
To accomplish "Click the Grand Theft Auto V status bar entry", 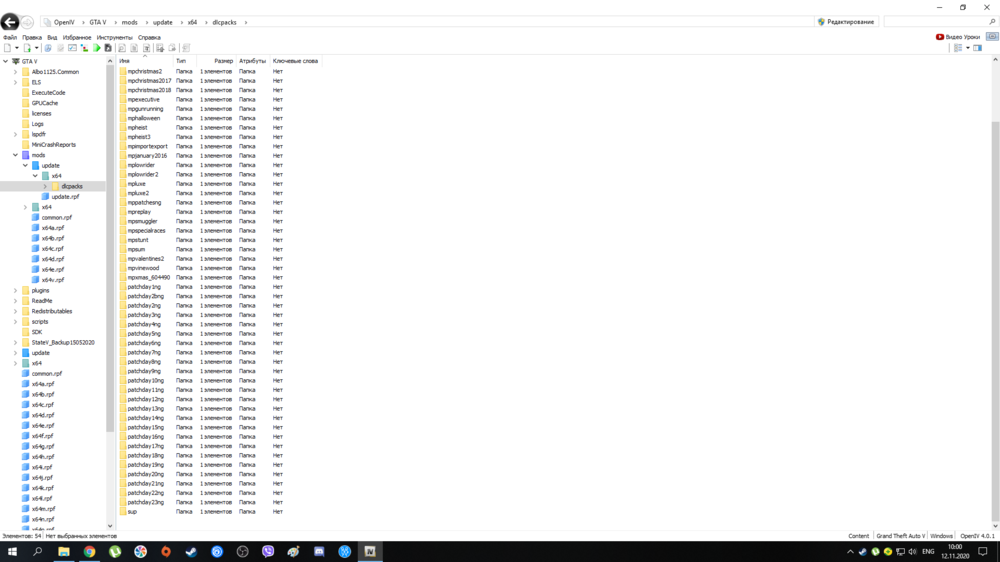I will 900,536.
